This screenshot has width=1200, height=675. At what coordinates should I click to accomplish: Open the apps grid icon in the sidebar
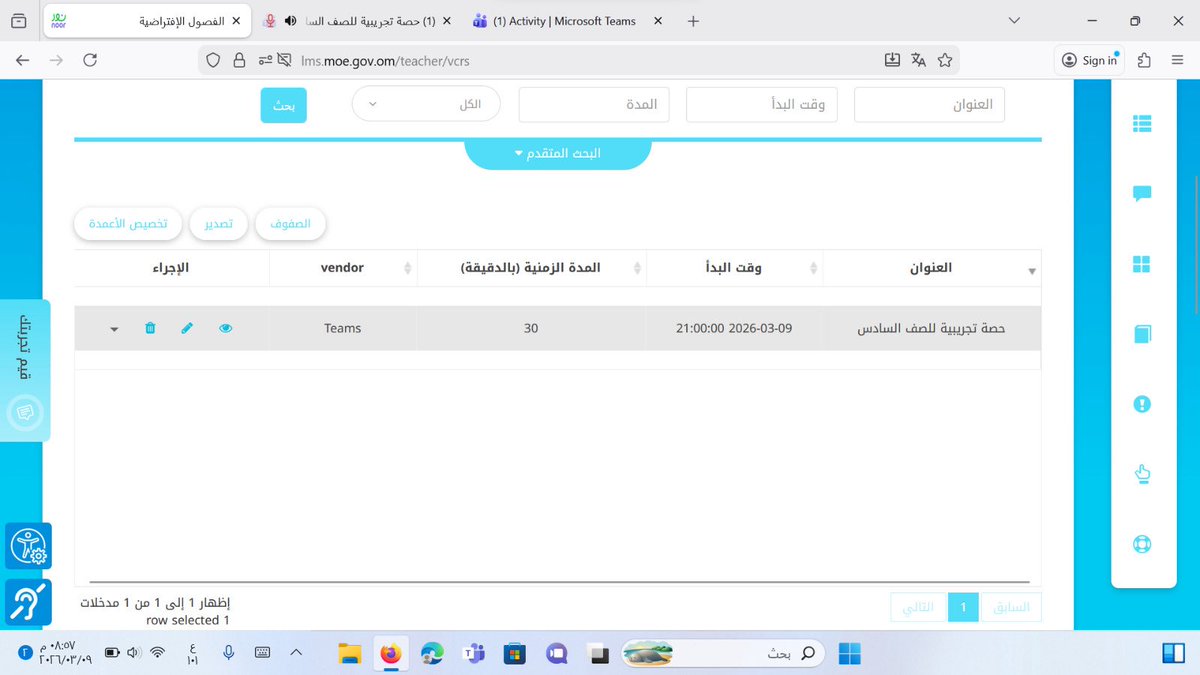(1142, 264)
